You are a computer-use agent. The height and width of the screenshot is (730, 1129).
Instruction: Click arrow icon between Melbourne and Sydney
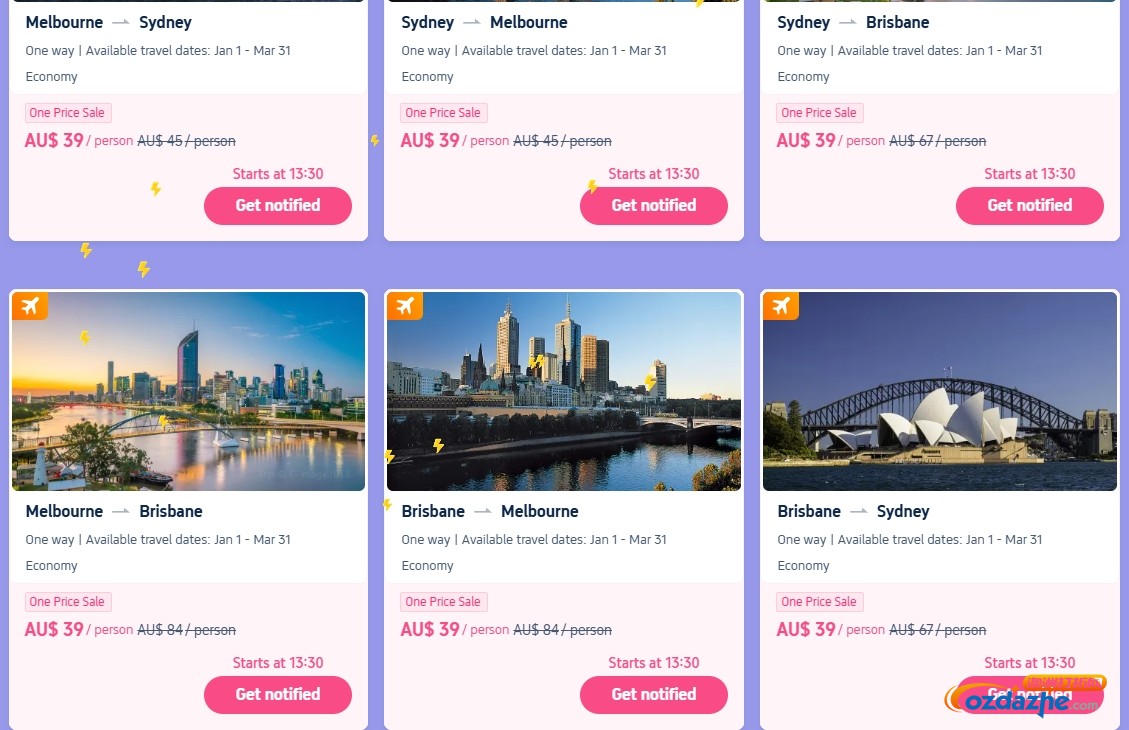click(121, 22)
